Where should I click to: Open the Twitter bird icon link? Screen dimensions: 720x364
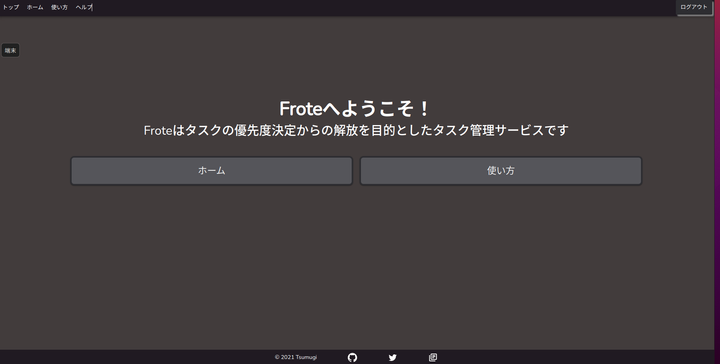(393, 358)
